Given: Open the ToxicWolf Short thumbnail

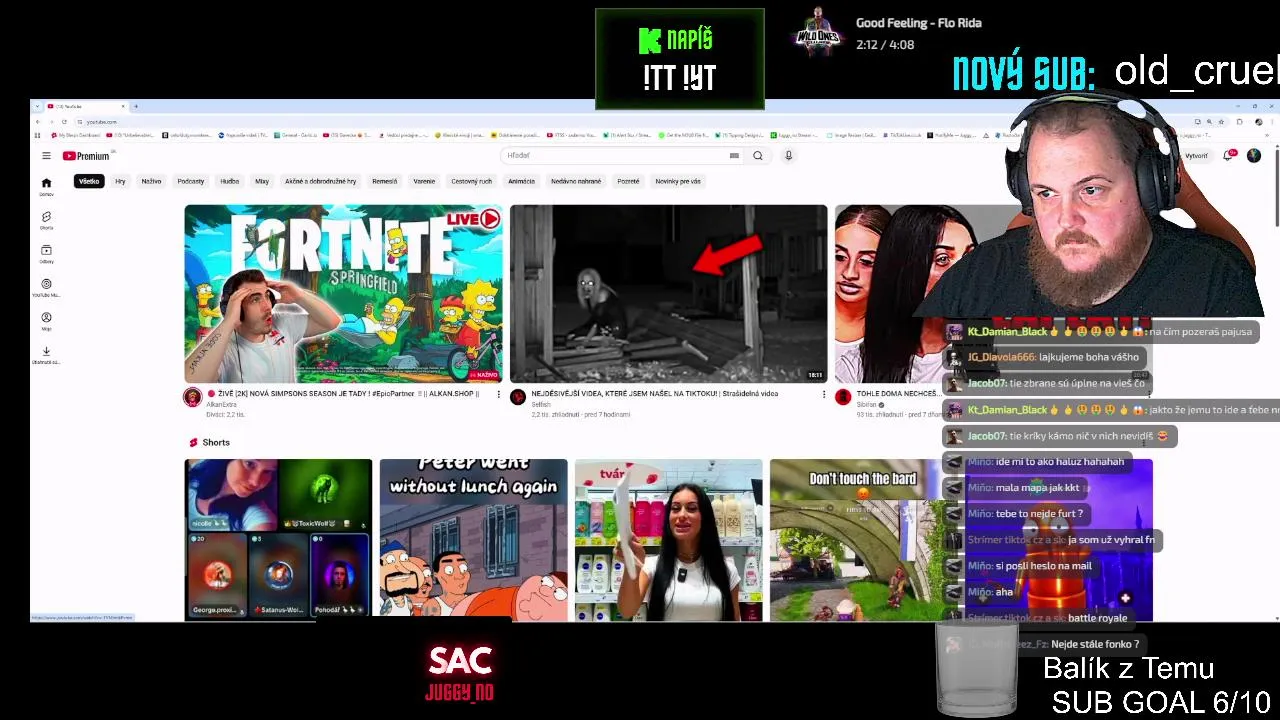Looking at the screenshot, I should coord(278,540).
